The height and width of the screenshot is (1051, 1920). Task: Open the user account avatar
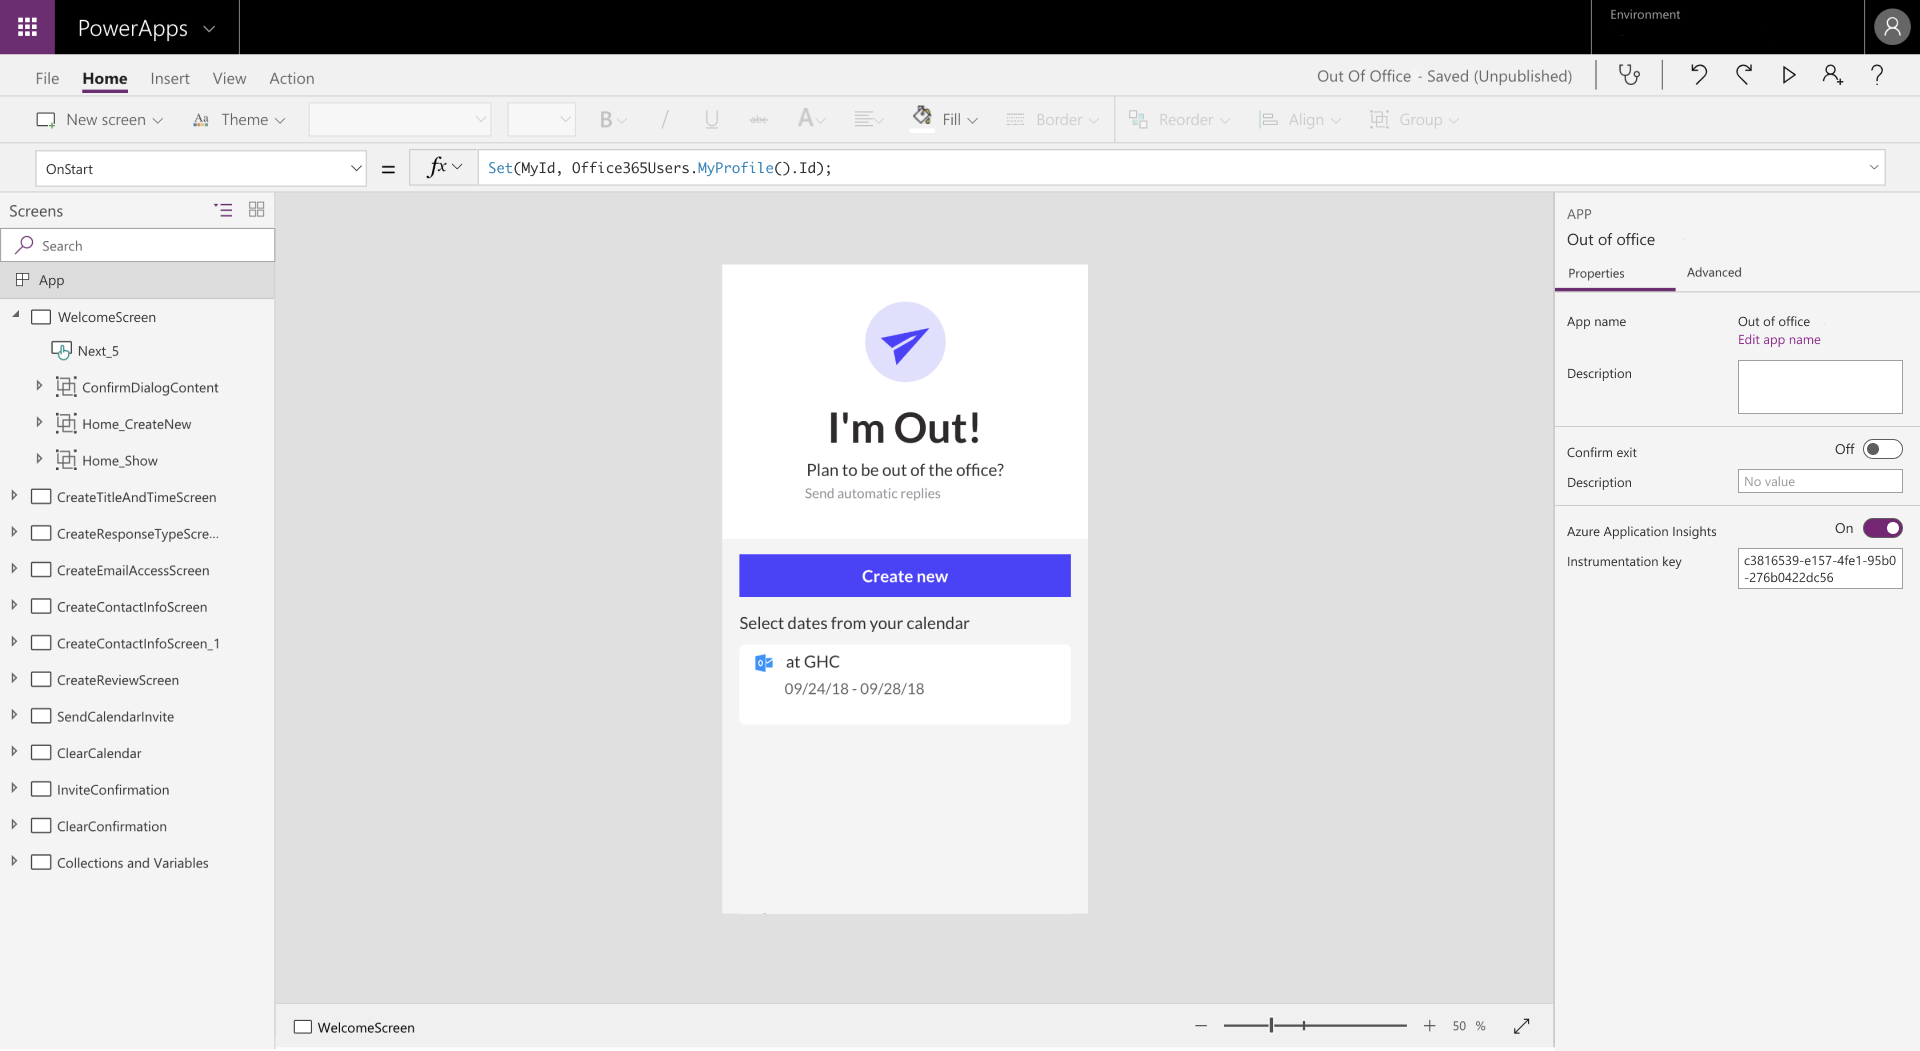[1891, 27]
